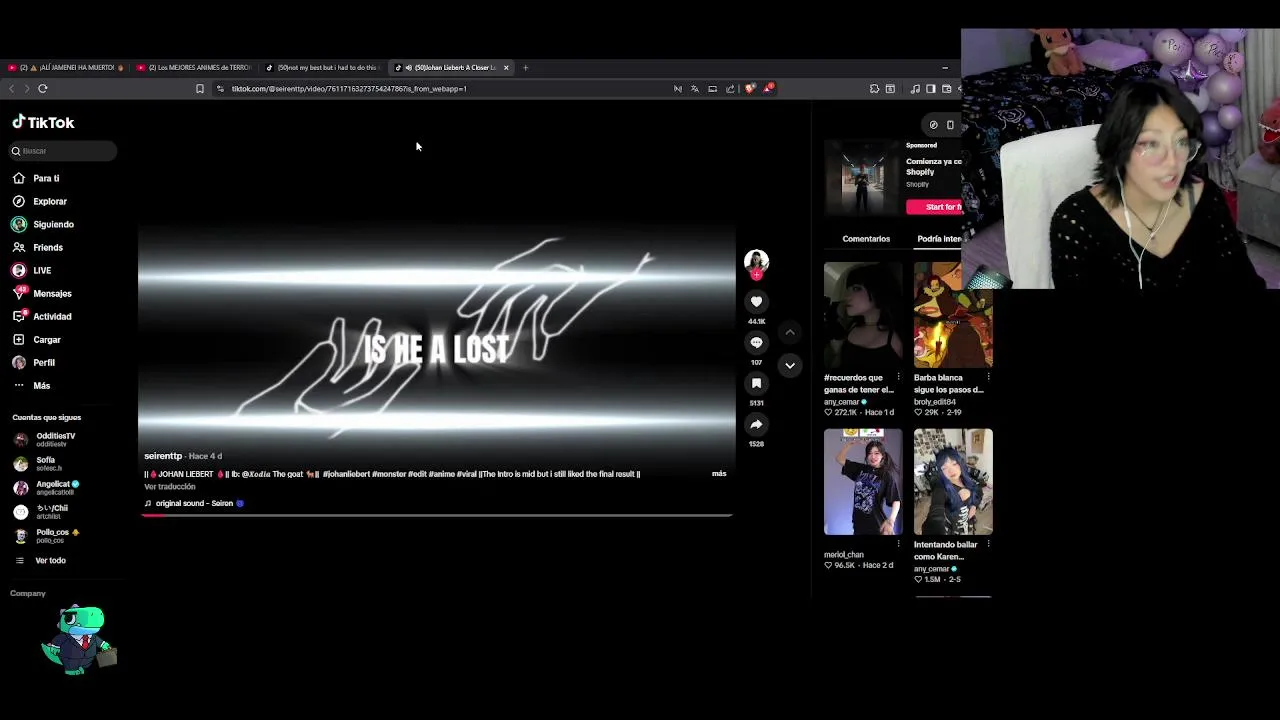1280x720 pixels.
Task: Click the browser reload button
Action: point(43,88)
